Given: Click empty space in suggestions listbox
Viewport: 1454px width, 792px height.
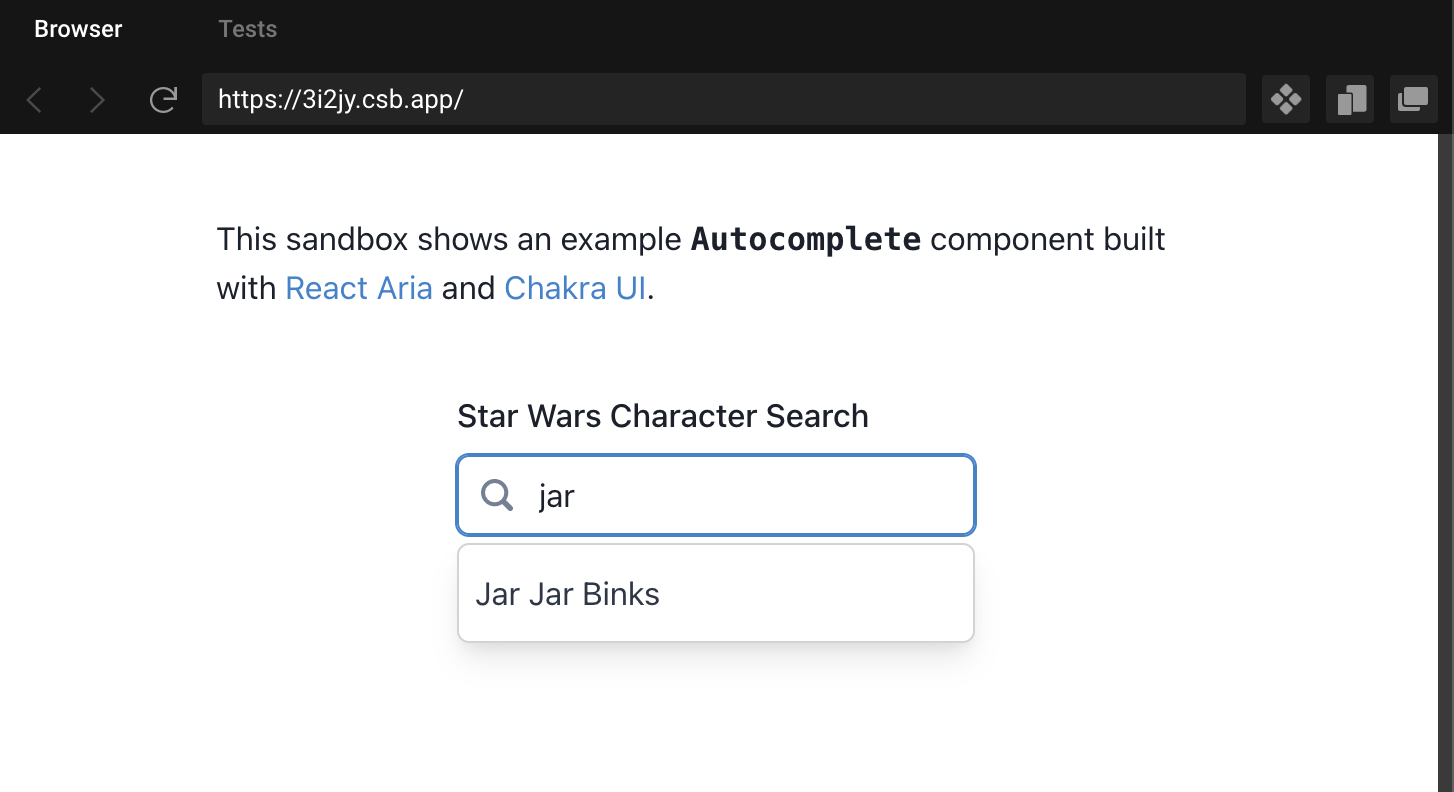Looking at the screenshot, I should coord(850,594).
